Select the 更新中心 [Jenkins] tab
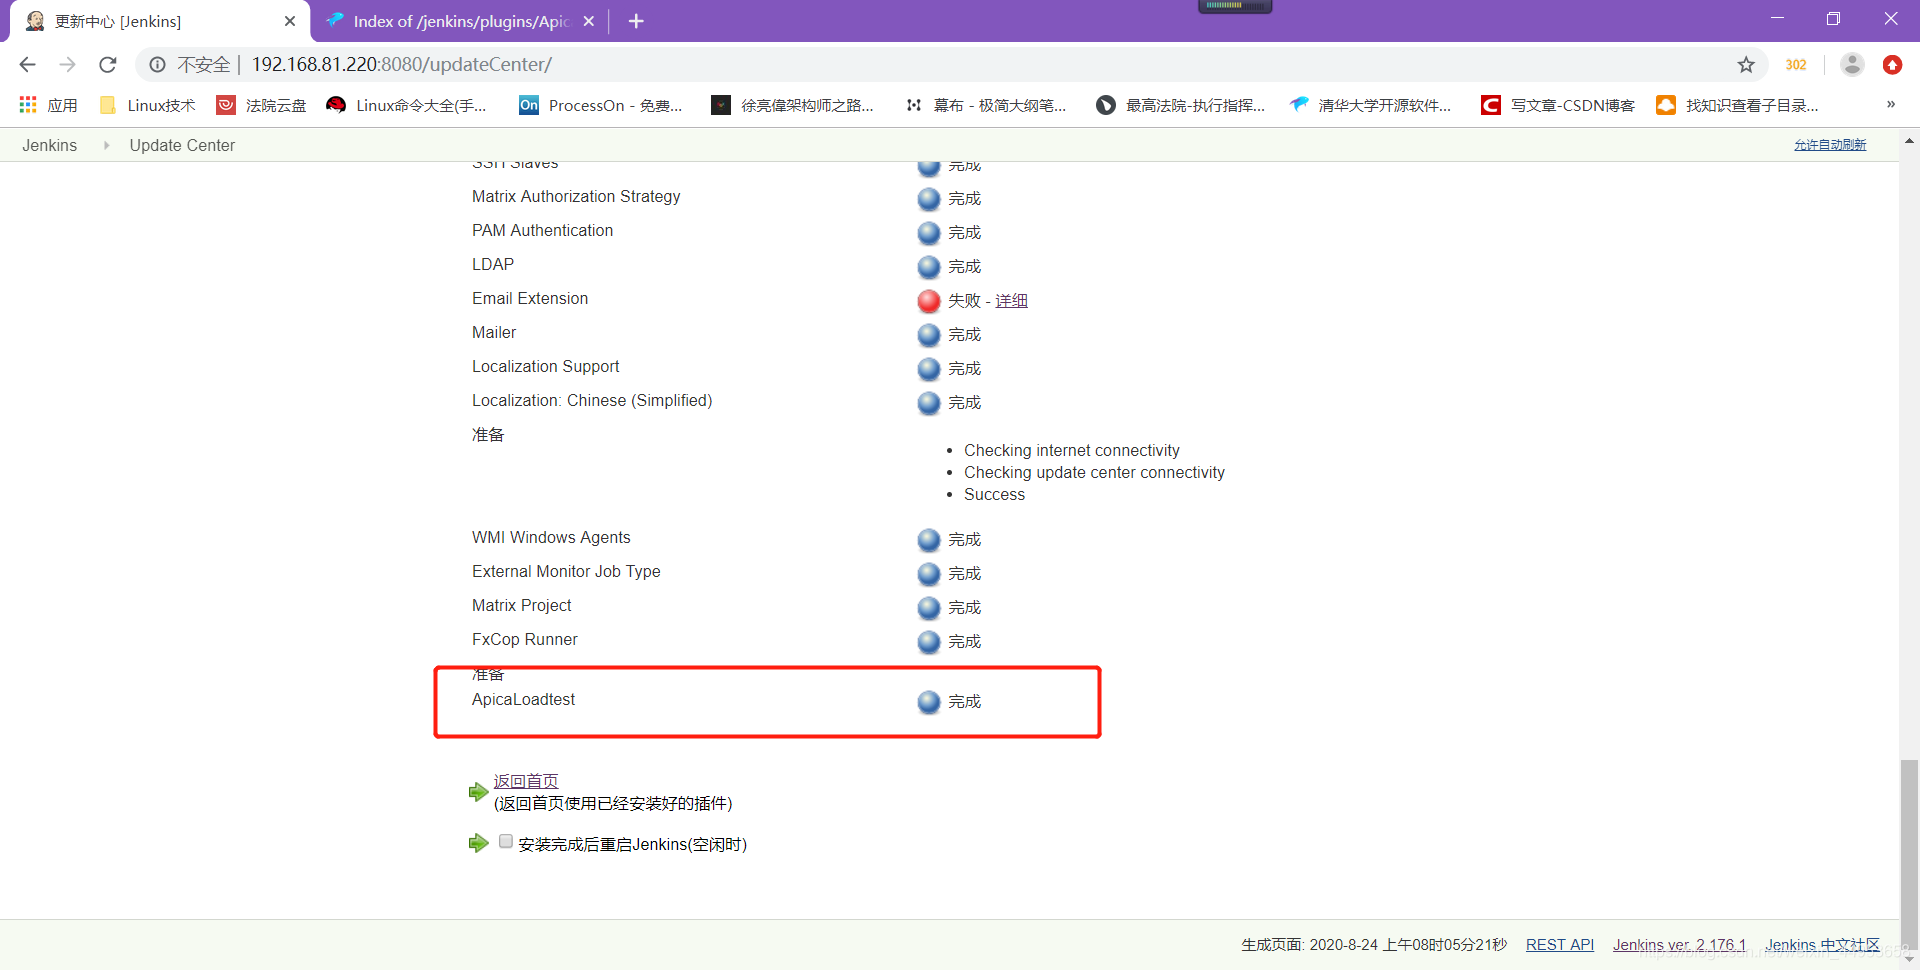Viewport: 1920px width, 970px height. click(160, 21)
